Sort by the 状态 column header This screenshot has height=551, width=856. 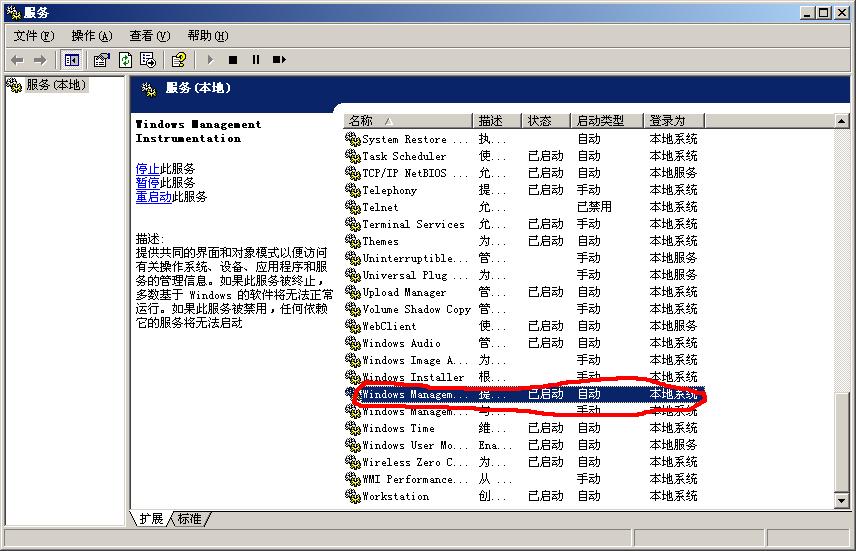545,121
